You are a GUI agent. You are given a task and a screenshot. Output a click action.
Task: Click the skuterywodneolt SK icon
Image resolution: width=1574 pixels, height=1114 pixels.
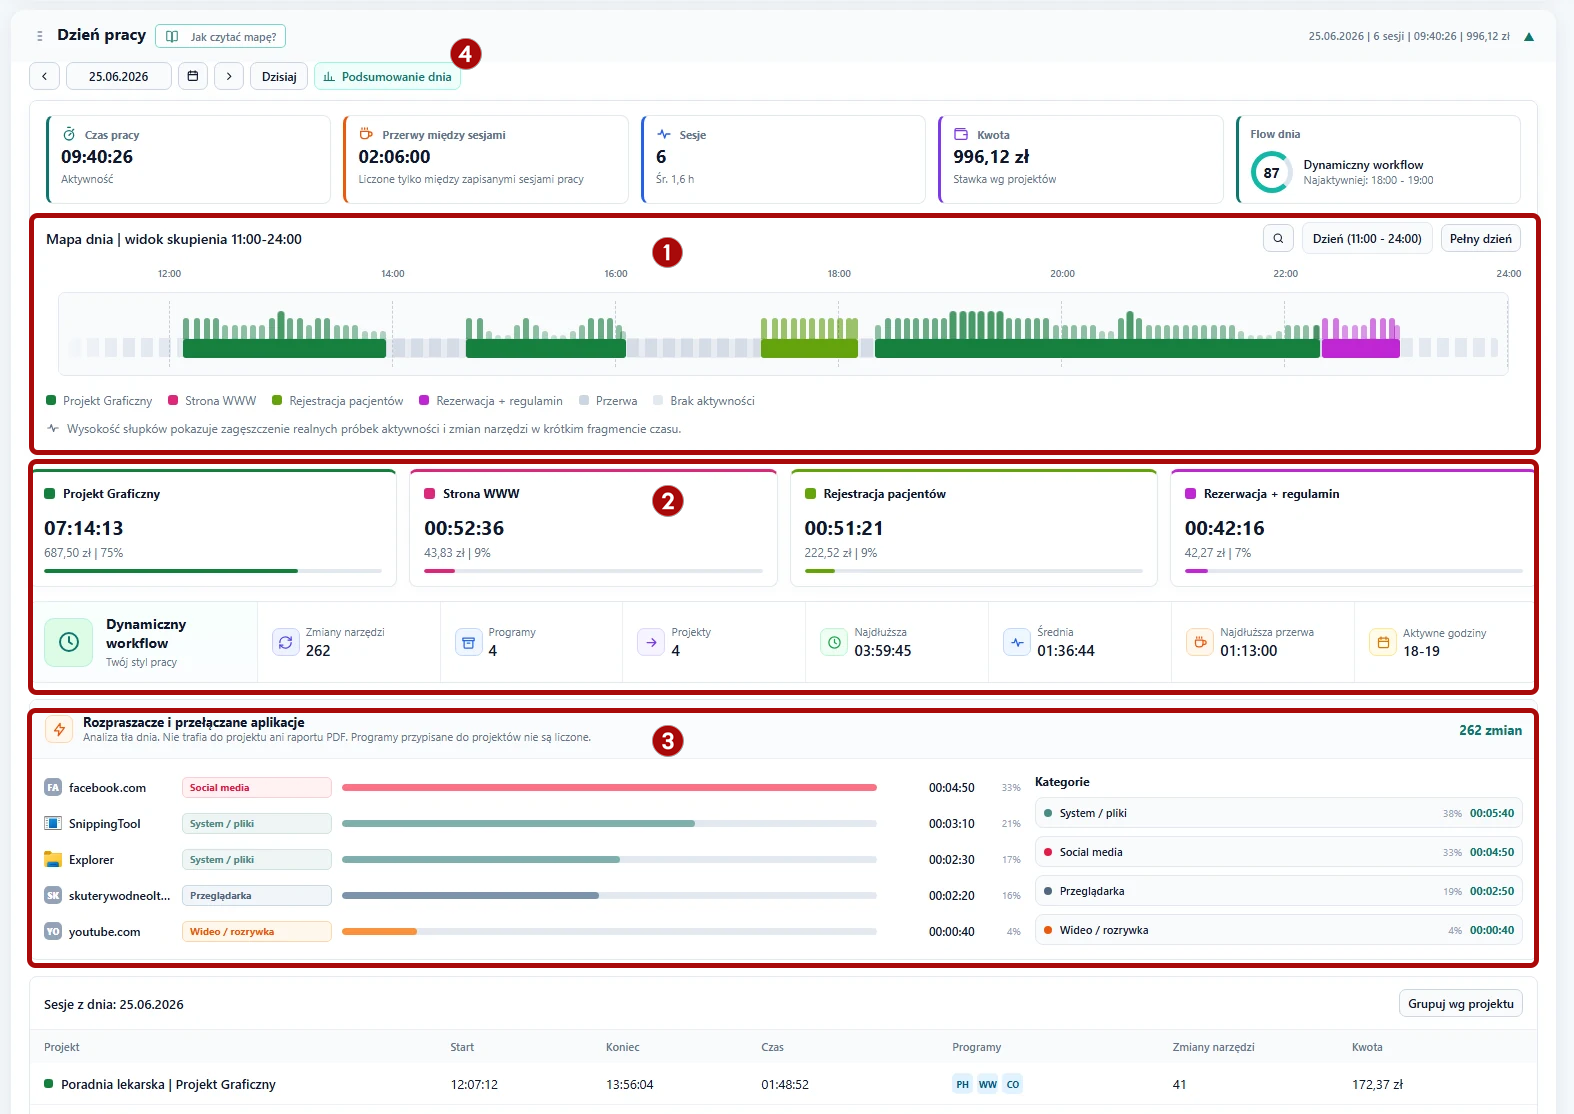tap(53, 896)
